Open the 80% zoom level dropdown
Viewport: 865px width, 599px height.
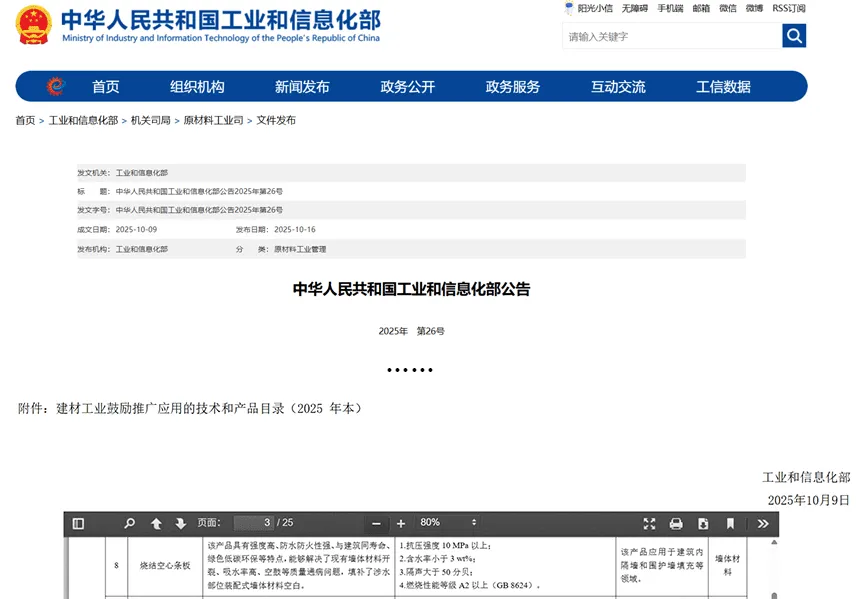(446, 523)
